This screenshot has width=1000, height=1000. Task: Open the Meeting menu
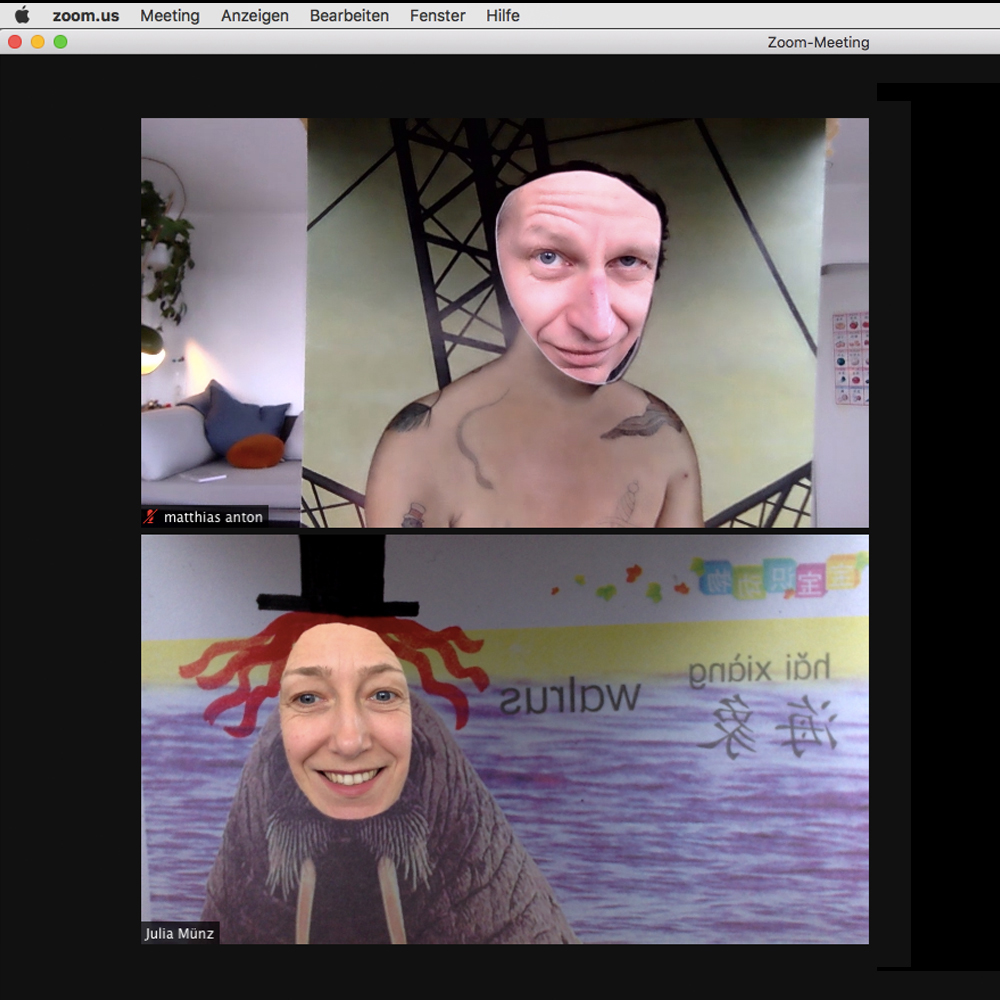[169, 16]
